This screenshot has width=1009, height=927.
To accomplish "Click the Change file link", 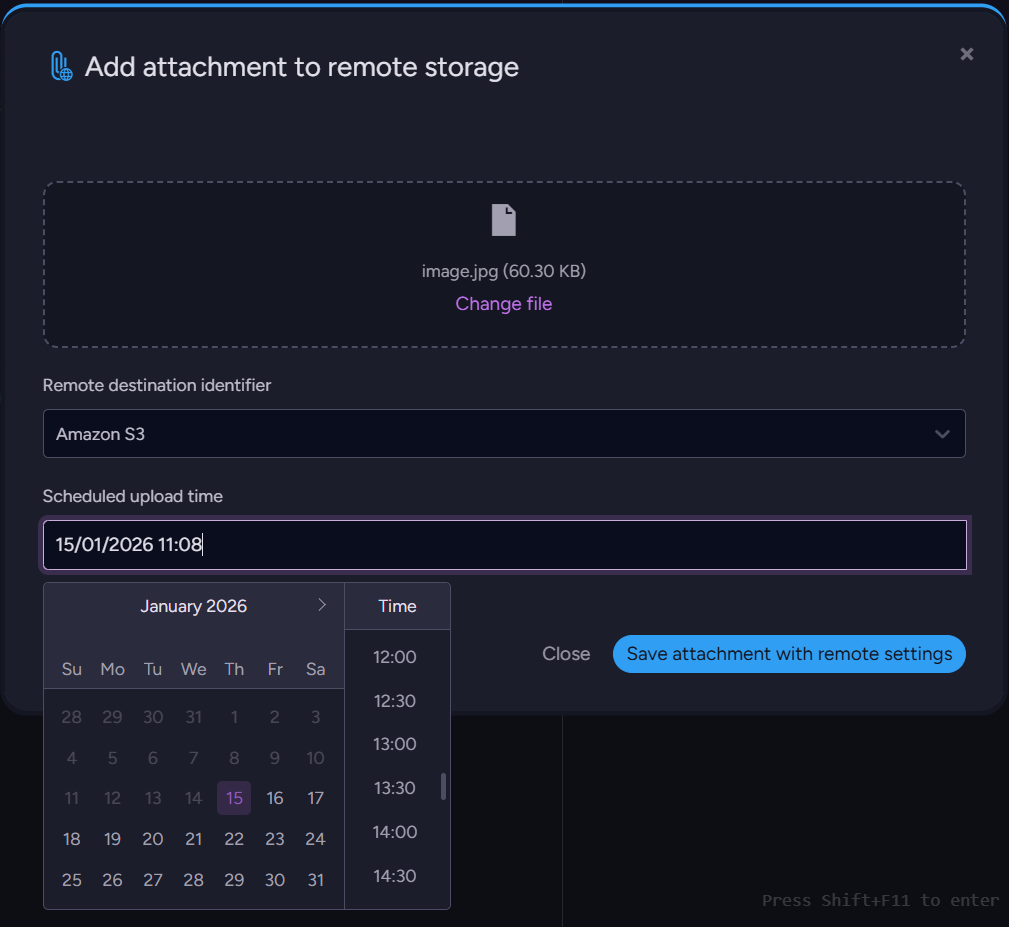I will pyautogui.click(x=503, y=304).
